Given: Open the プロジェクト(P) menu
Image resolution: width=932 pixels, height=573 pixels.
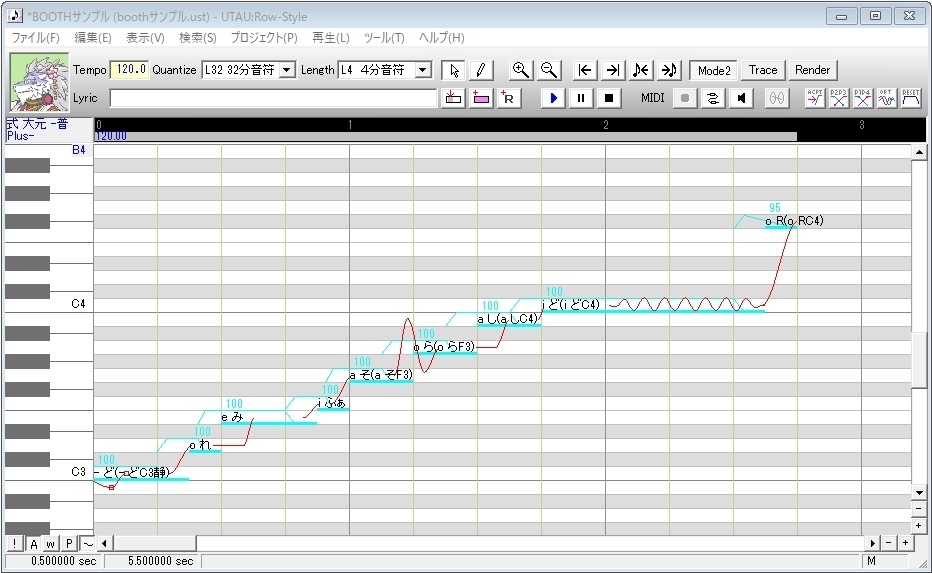Looking at the screenshot, I should [264, 38].
